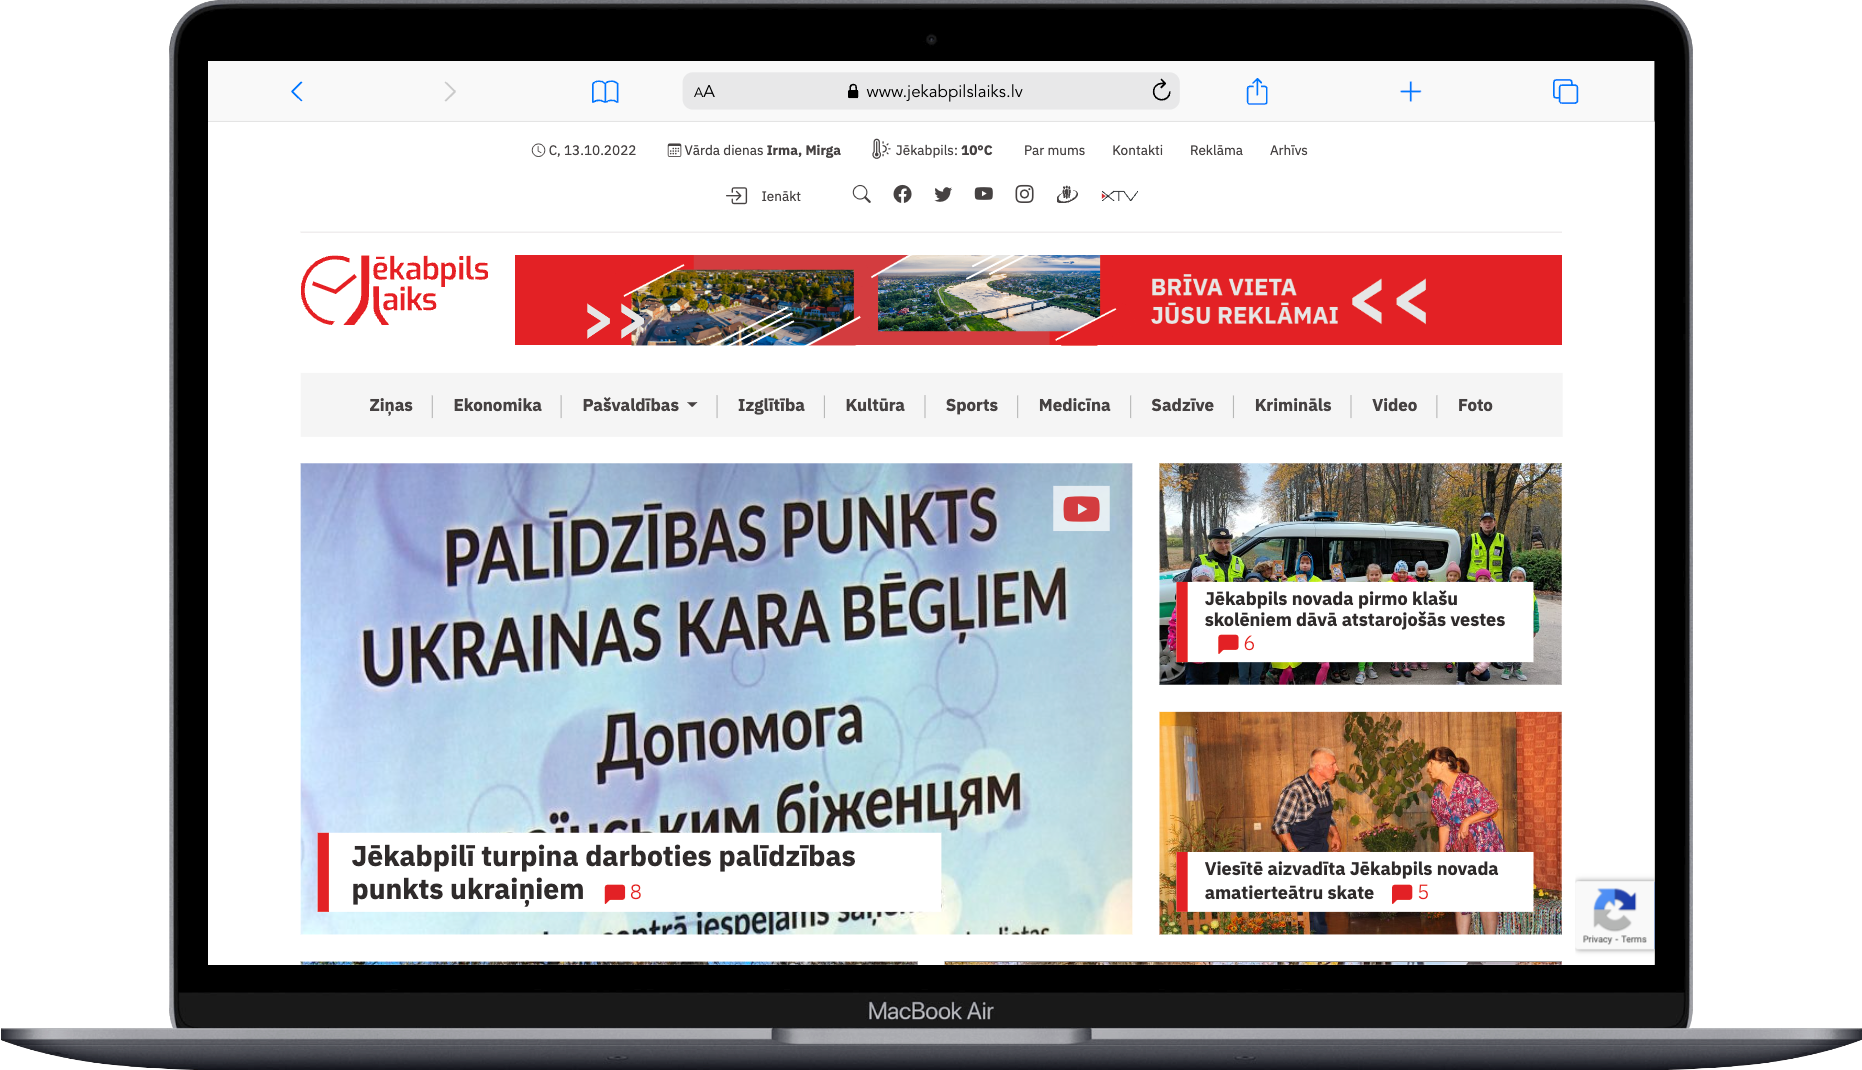This screenshot has height=1070, width=1862.
Task: Open the YouTube channel icon in header
Action: tap(984, 195)
